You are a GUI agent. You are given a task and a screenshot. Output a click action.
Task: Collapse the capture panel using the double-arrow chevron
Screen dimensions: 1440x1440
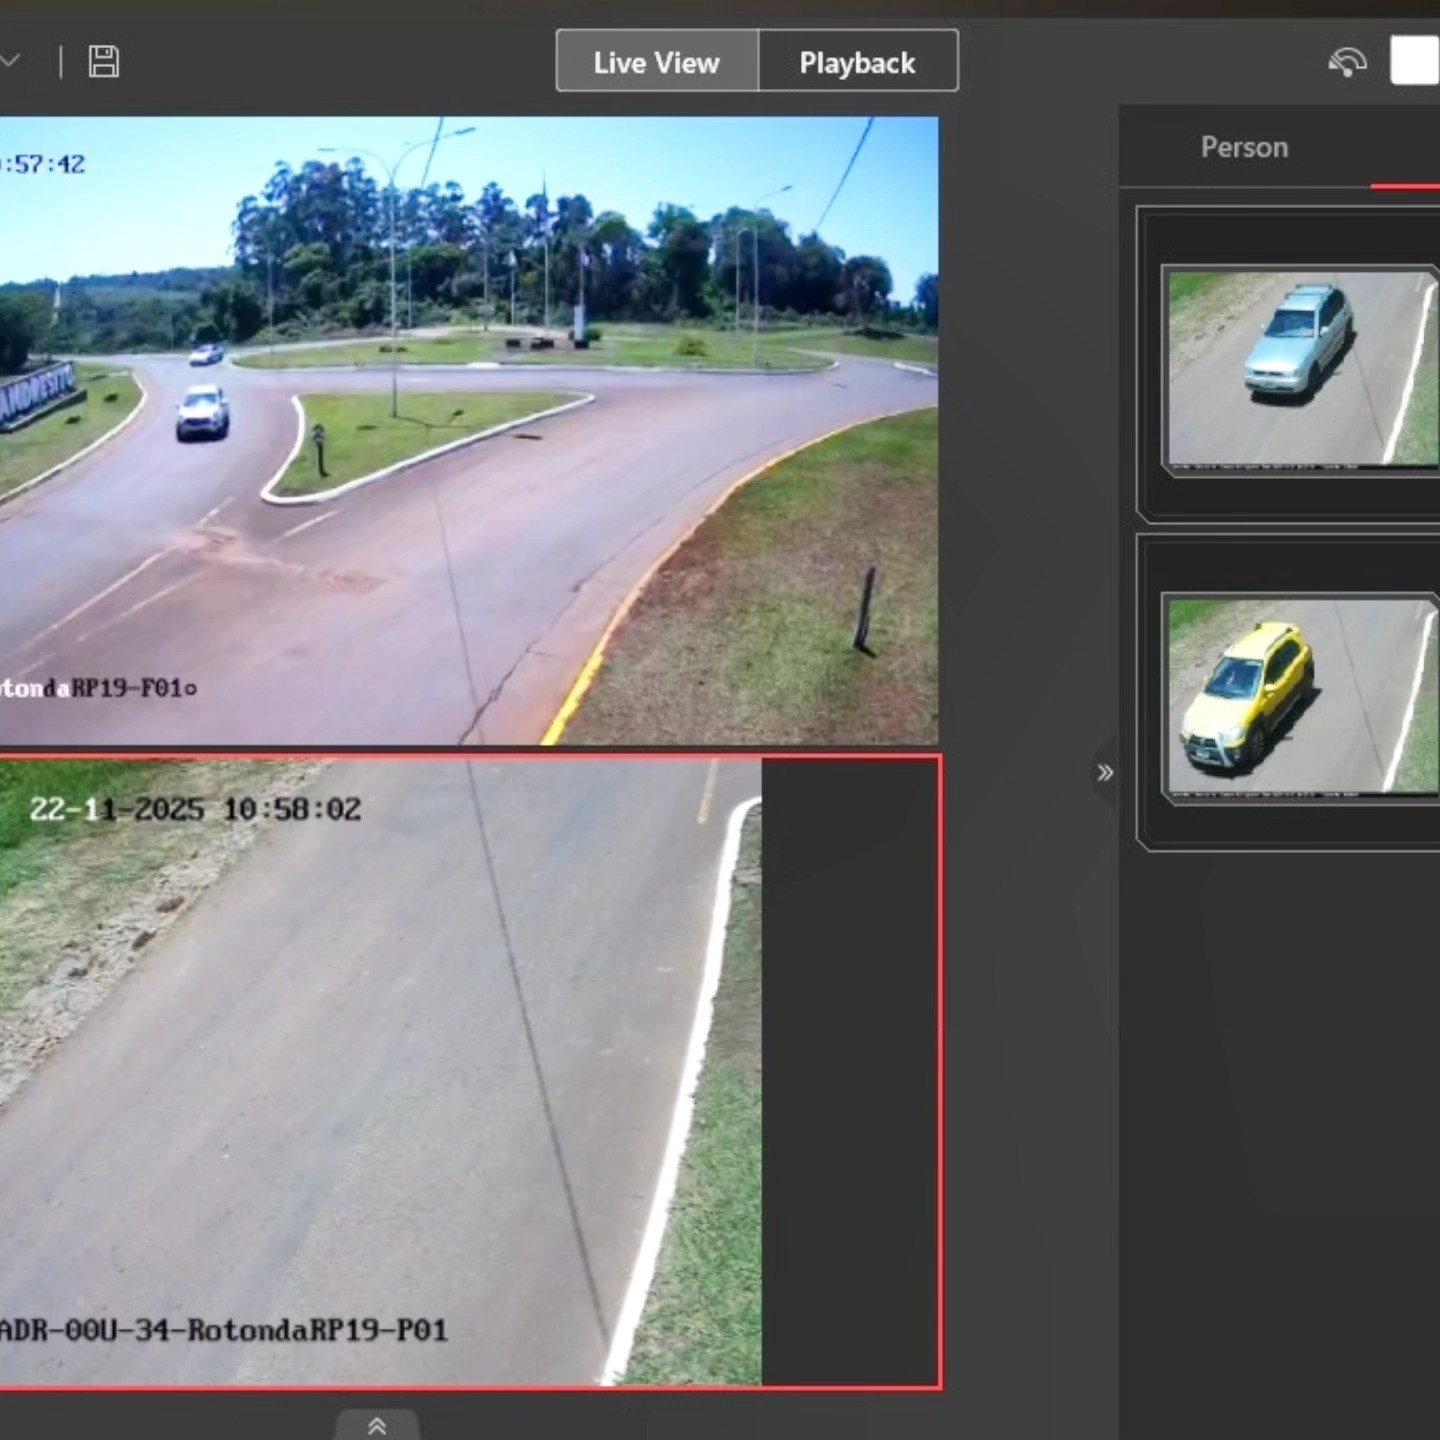[x=1105, y=771]
